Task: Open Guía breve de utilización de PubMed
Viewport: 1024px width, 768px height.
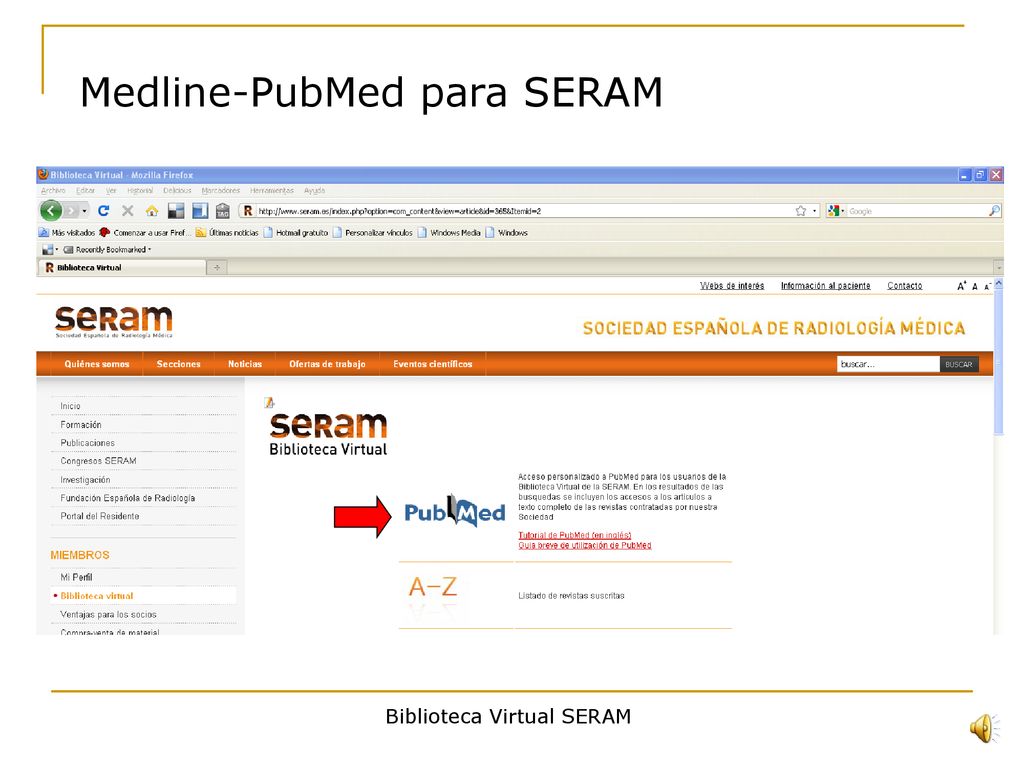Action: pyautogui.click(x=584, y=545)
